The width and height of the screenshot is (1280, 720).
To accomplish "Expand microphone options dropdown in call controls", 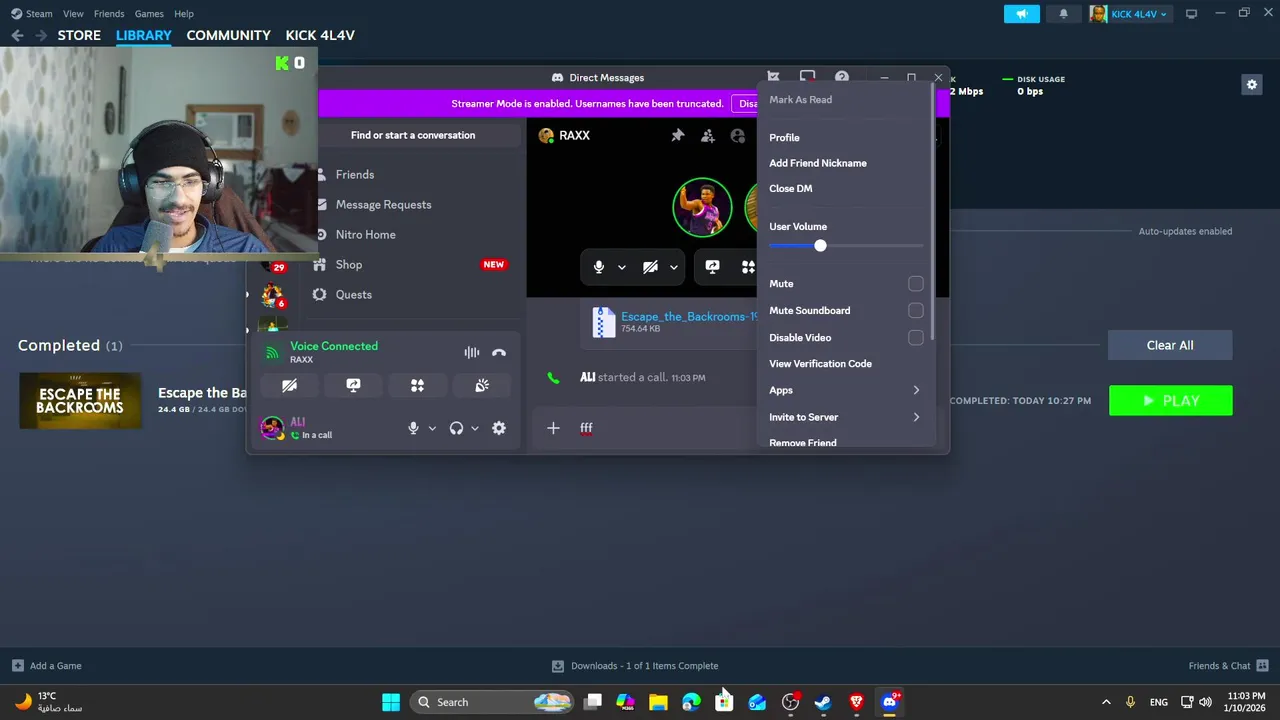I will [622, 267].
